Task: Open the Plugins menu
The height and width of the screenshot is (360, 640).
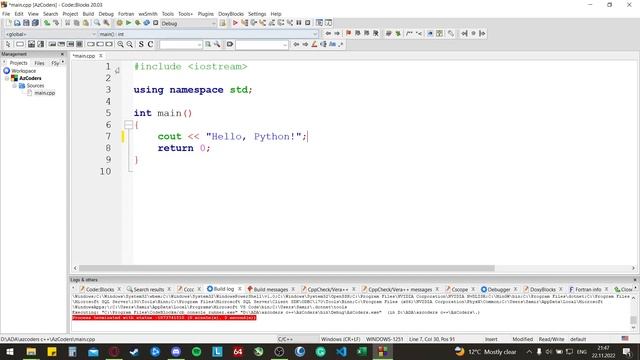Action: (x=206, y=14)
